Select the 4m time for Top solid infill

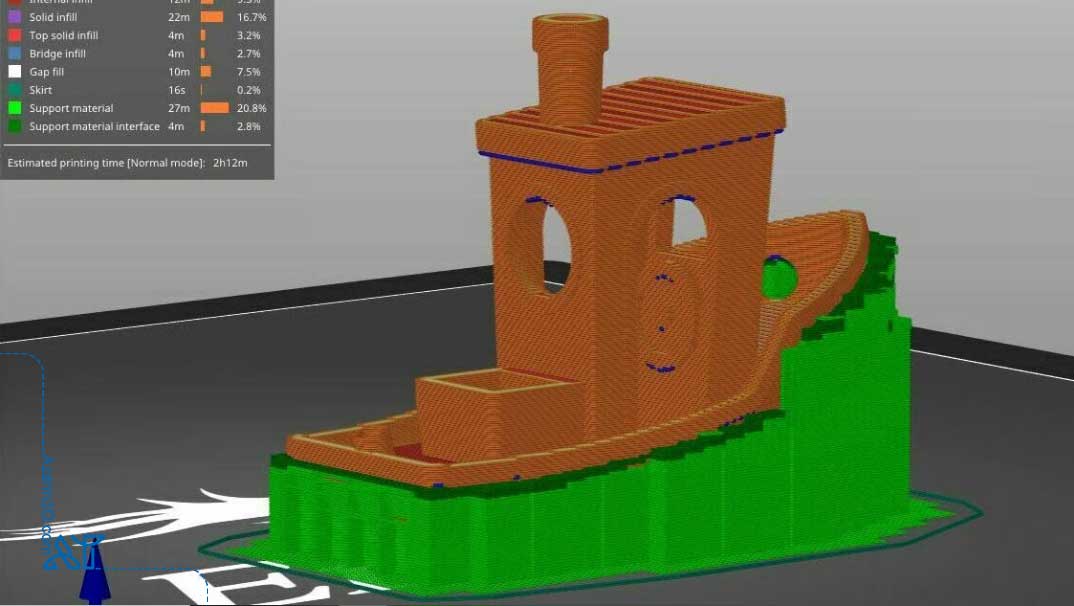click(x=176, y=36)
